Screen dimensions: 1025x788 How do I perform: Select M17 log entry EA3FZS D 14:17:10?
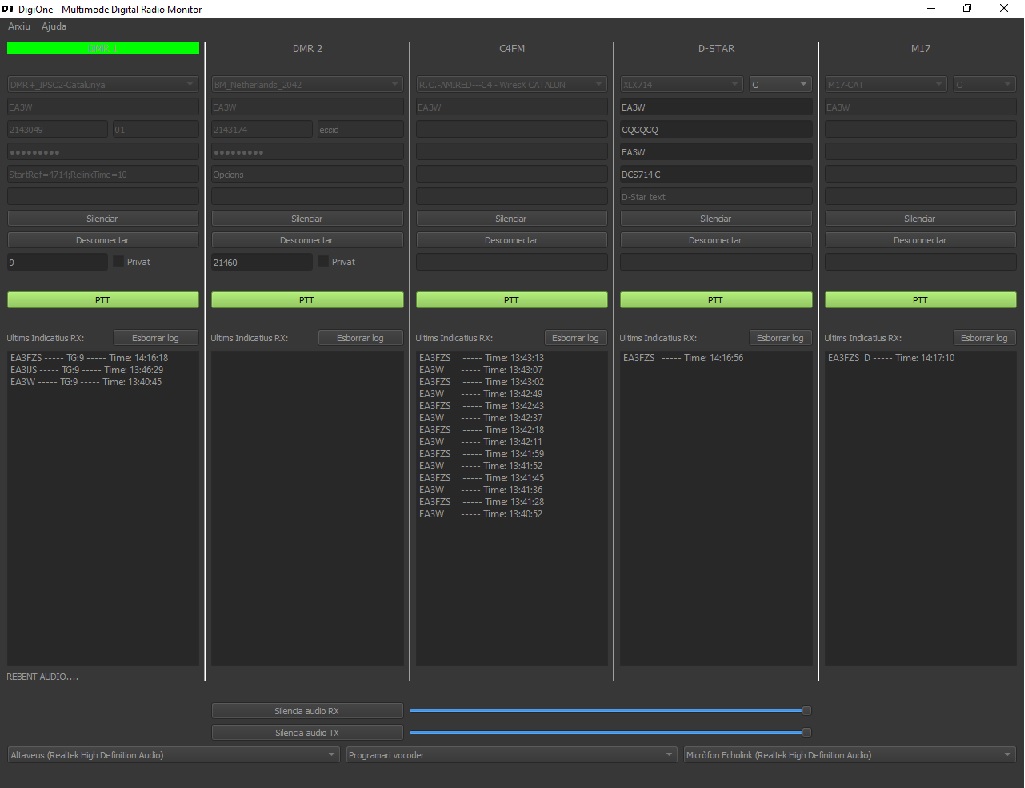pyautogui.click(x=891, y=358)
